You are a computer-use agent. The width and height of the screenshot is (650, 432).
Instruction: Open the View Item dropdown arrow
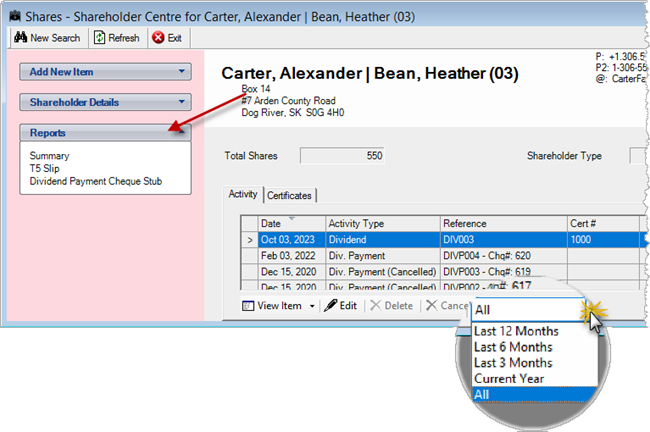tap(312, 306)
